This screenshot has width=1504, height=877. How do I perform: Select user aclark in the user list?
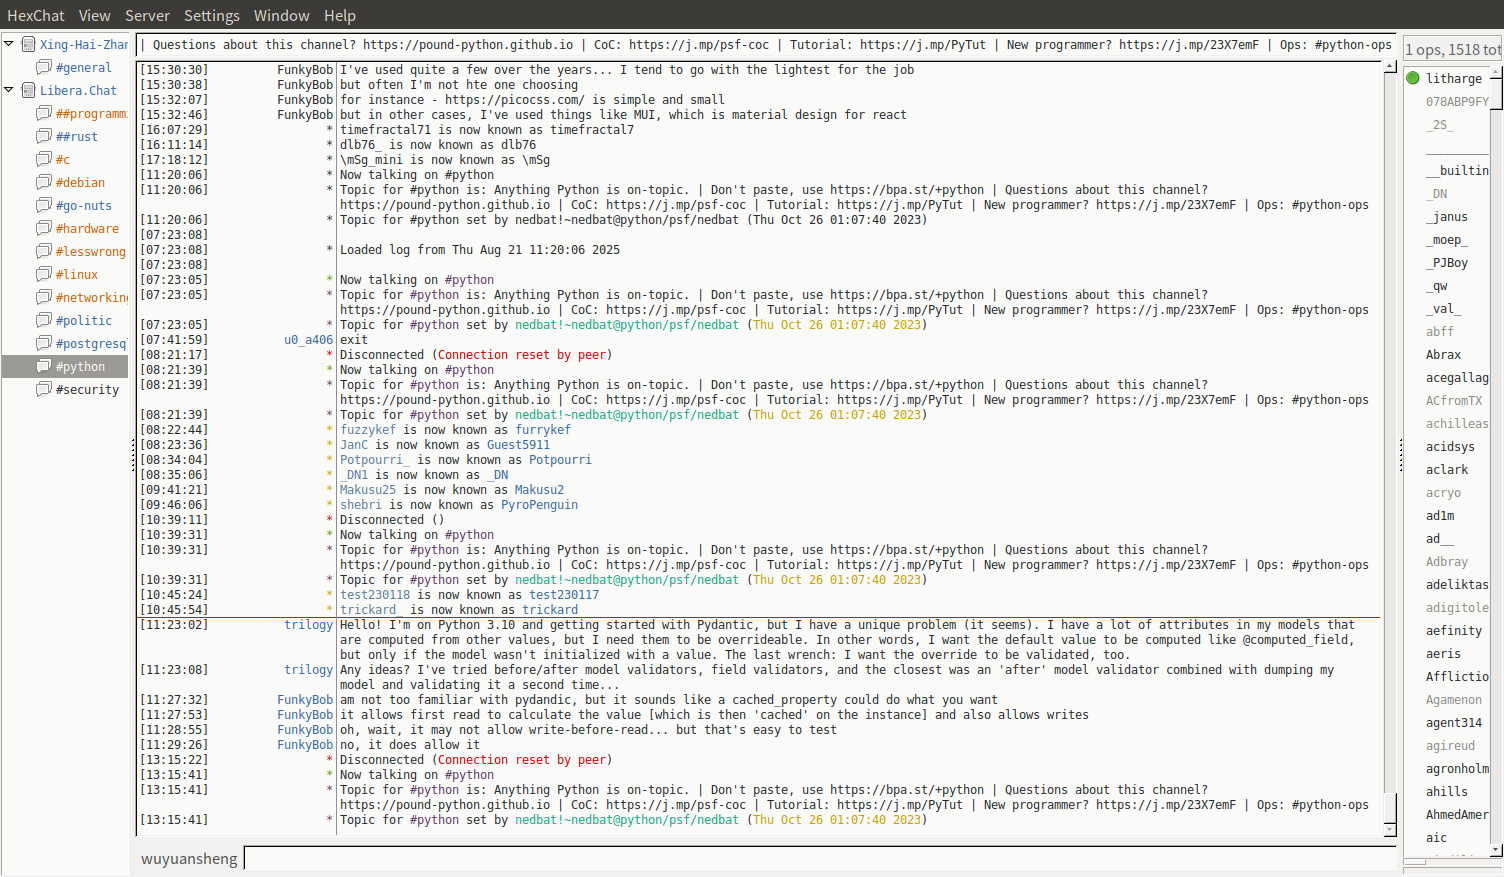(1447, 469)
